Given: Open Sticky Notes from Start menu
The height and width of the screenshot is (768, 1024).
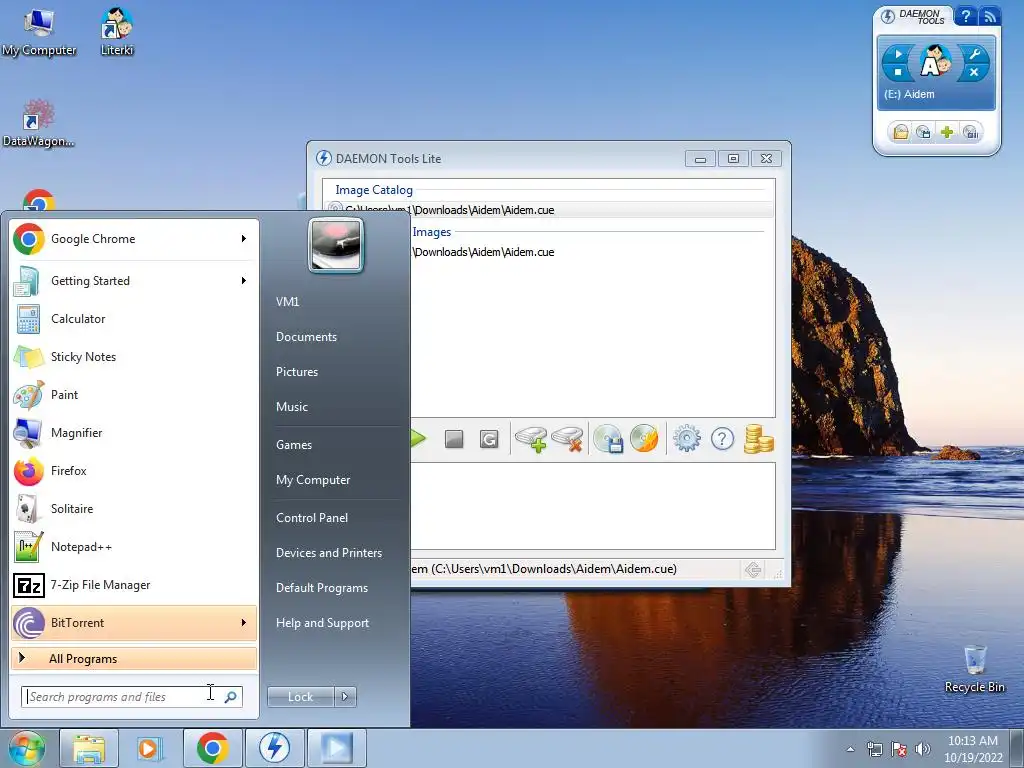Looking at the screenshot, I should tap(133, 357).
